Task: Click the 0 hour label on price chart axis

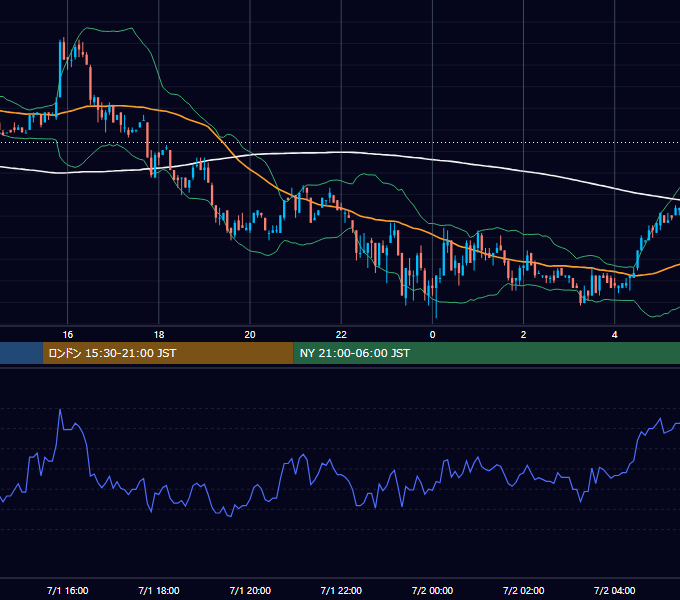Action: tap(432, 335)
